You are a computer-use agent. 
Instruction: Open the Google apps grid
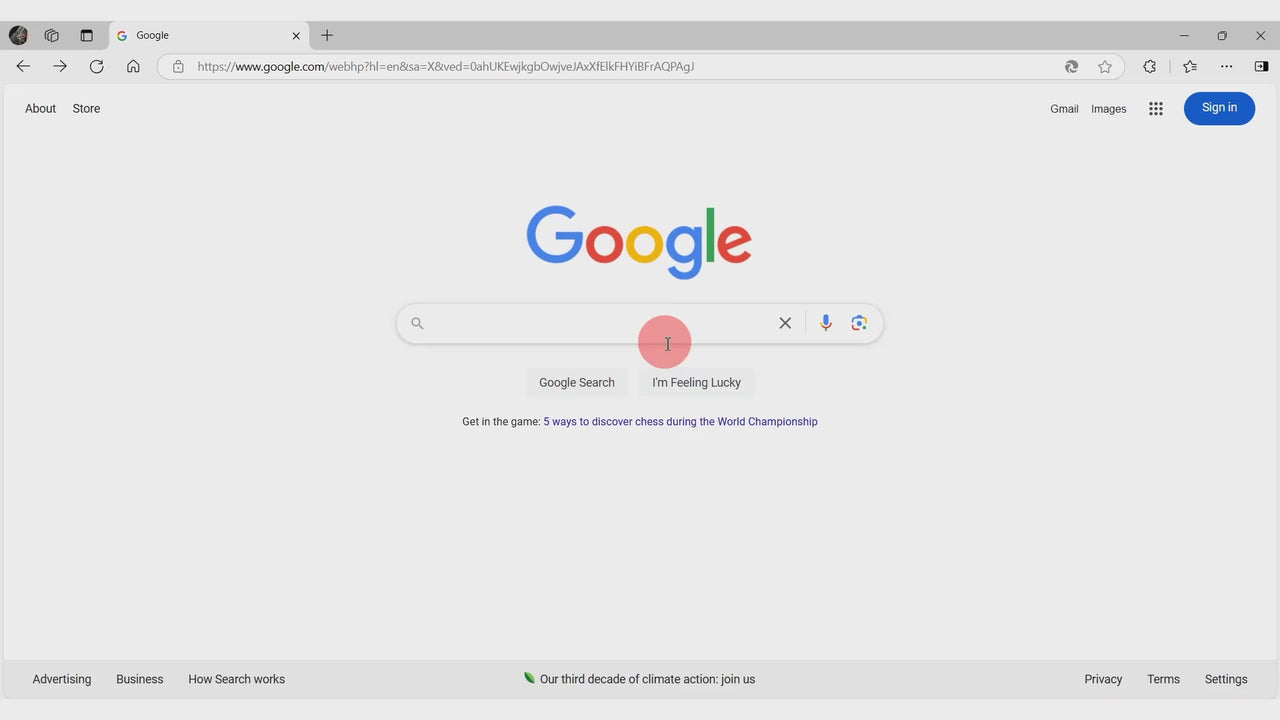1155,109
